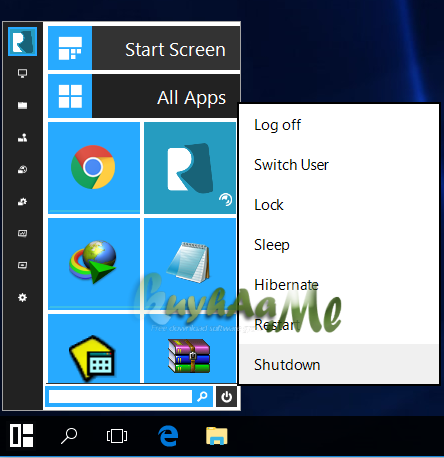This screenshot has height=458, width=444.
Task: Click the computer monitor icon in the sidebar
Action: click(22, 73)
